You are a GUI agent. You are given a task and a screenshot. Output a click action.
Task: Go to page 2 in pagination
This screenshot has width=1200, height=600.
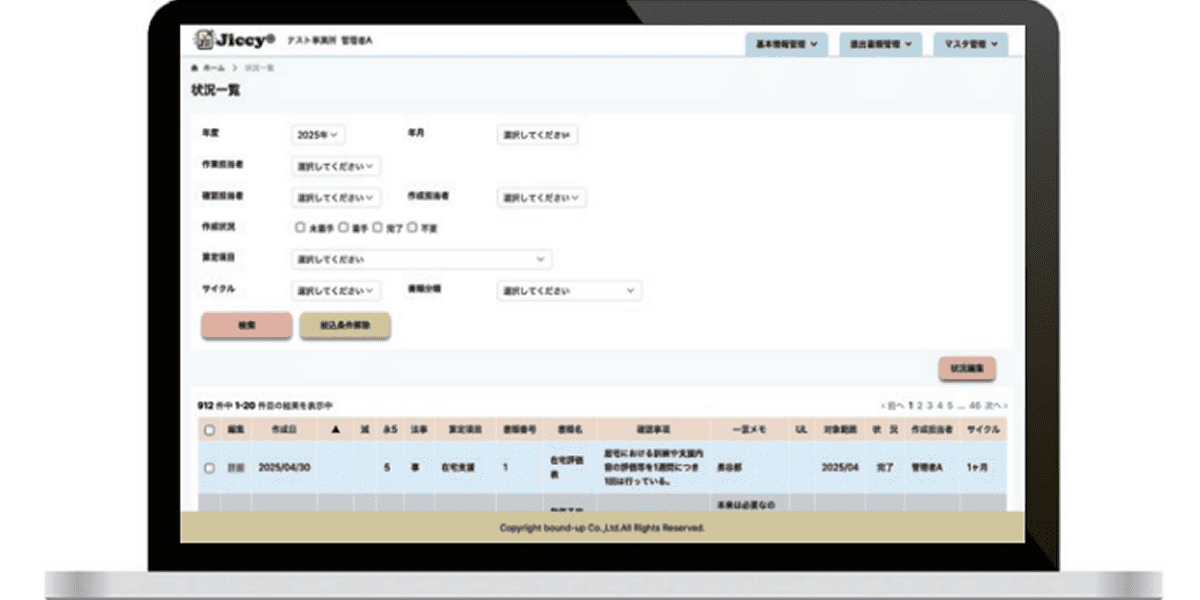(x=920, y=406)
